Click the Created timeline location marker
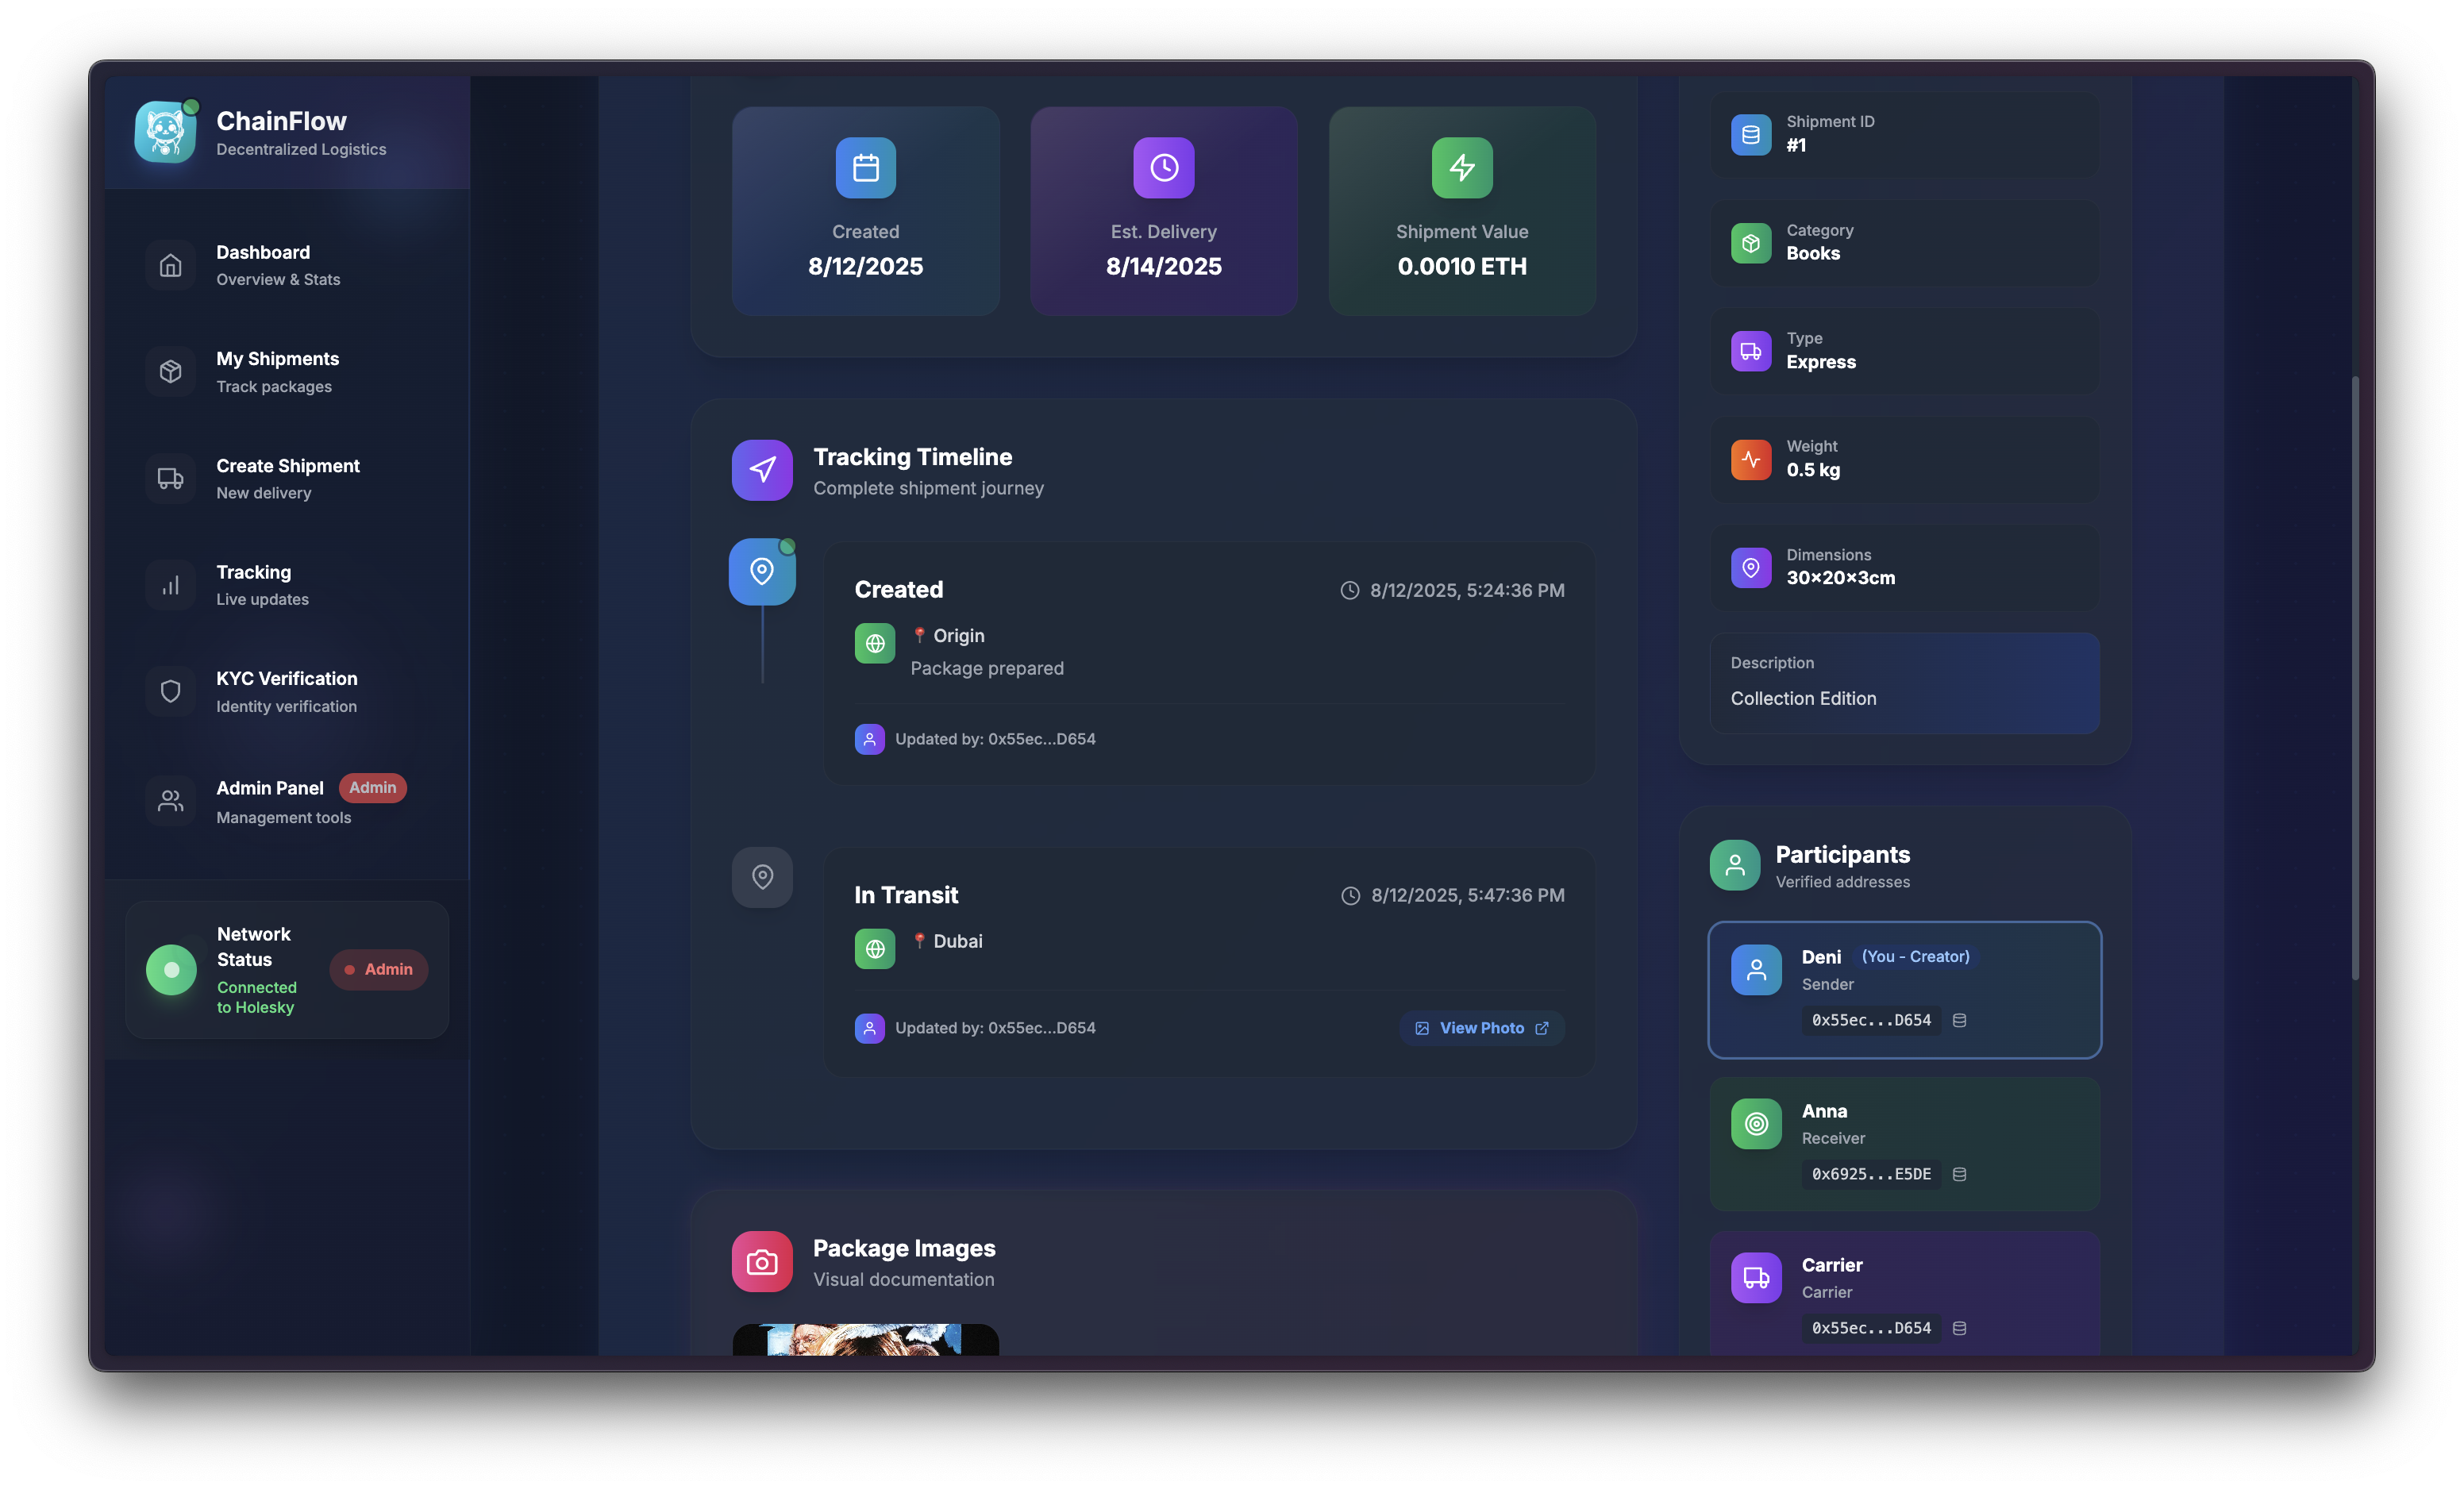This screenshot has width=2464, height=1489. (x=762, y=572)
